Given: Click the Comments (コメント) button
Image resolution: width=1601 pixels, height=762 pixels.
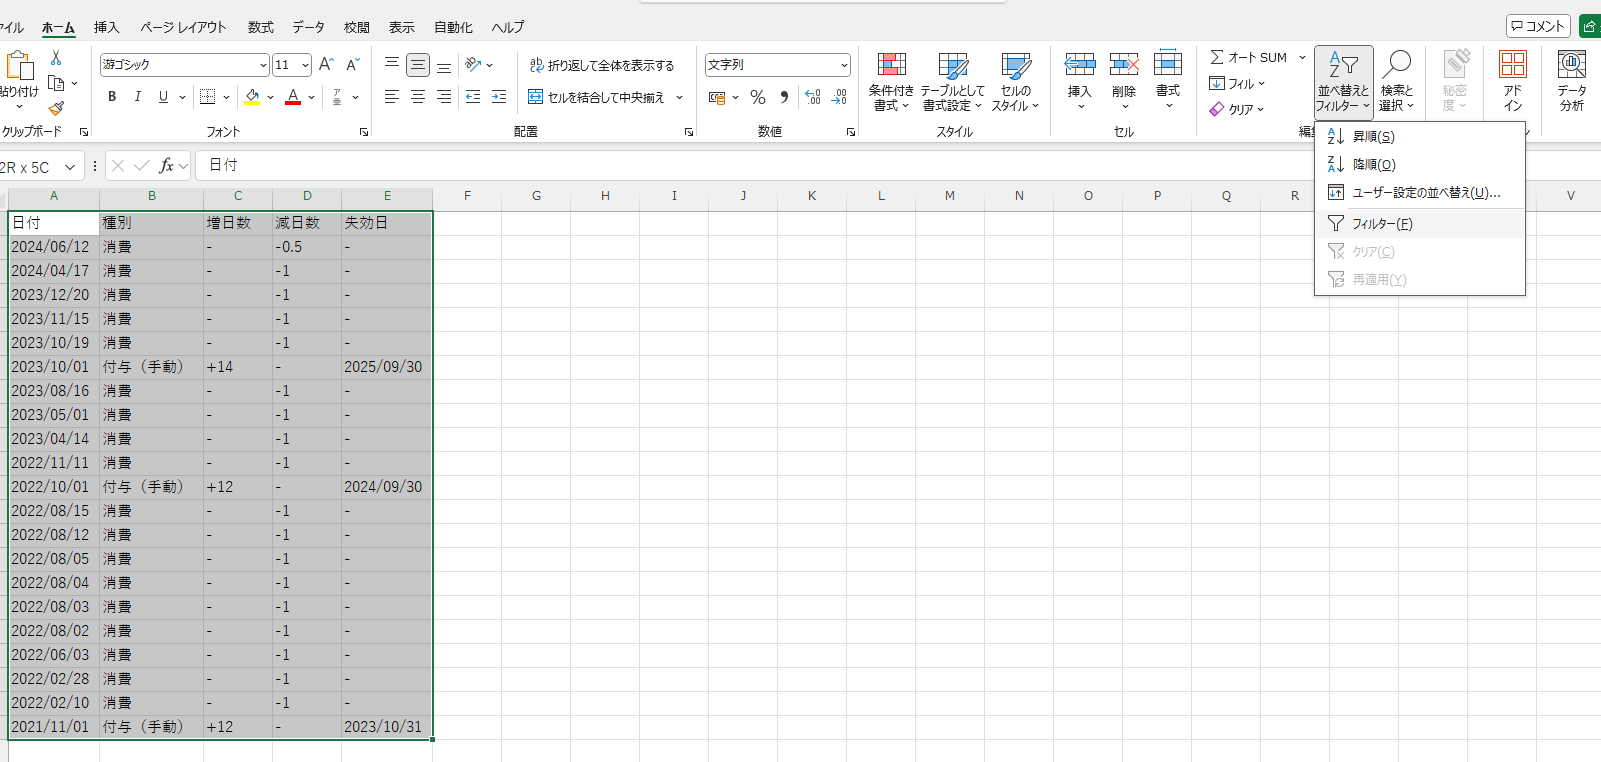Looking at the screenshot, I should [x=1538, y=26].
